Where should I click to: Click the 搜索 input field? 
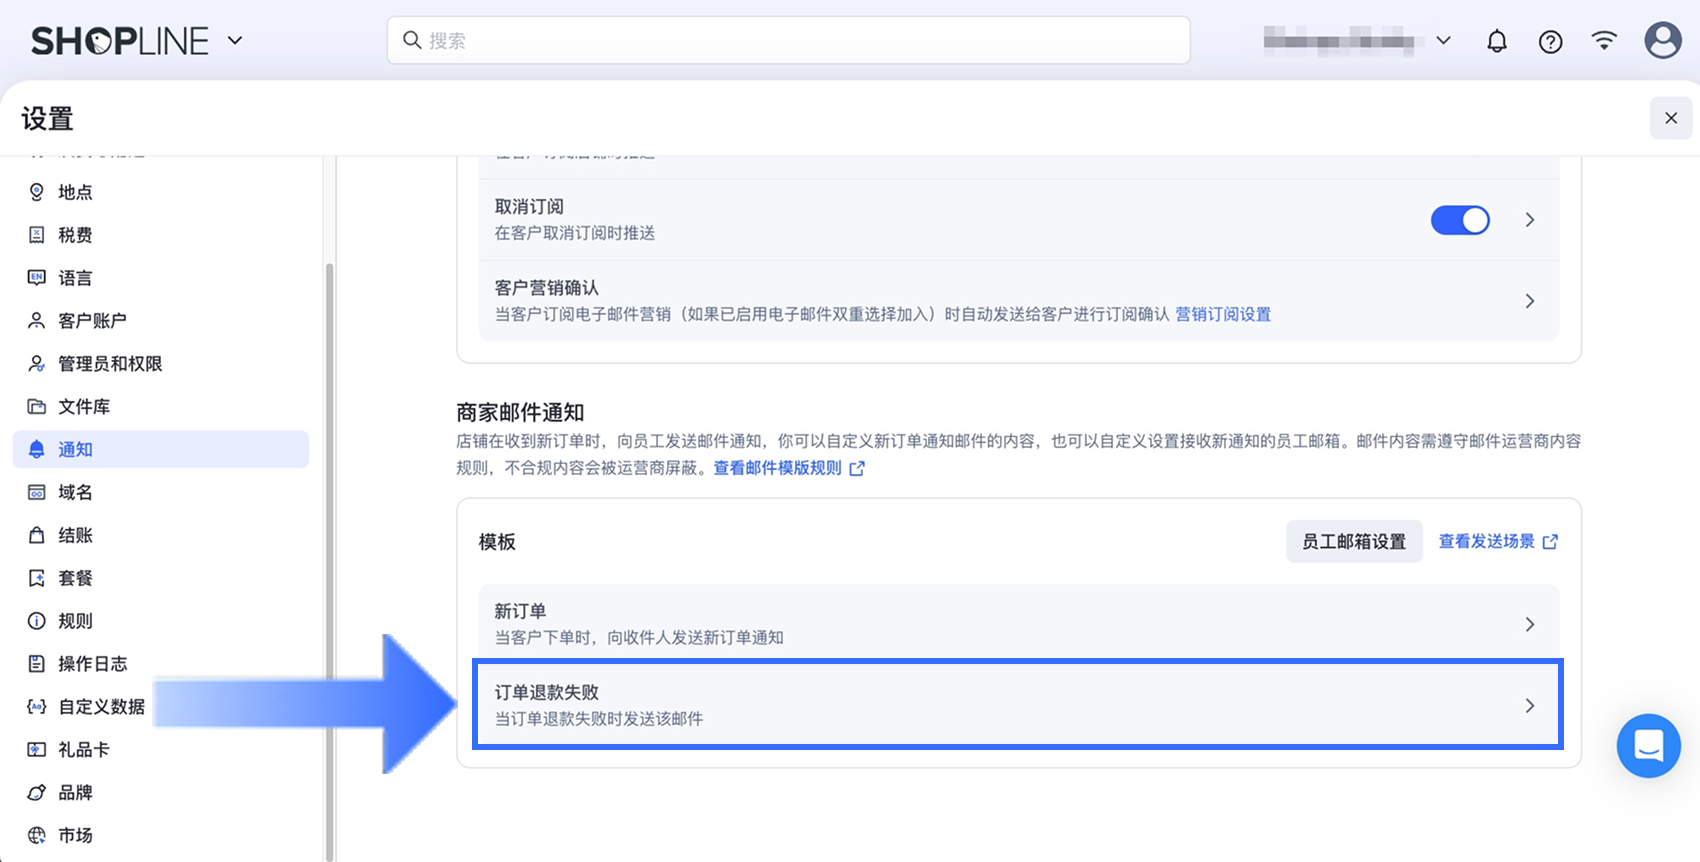[788, 40]
